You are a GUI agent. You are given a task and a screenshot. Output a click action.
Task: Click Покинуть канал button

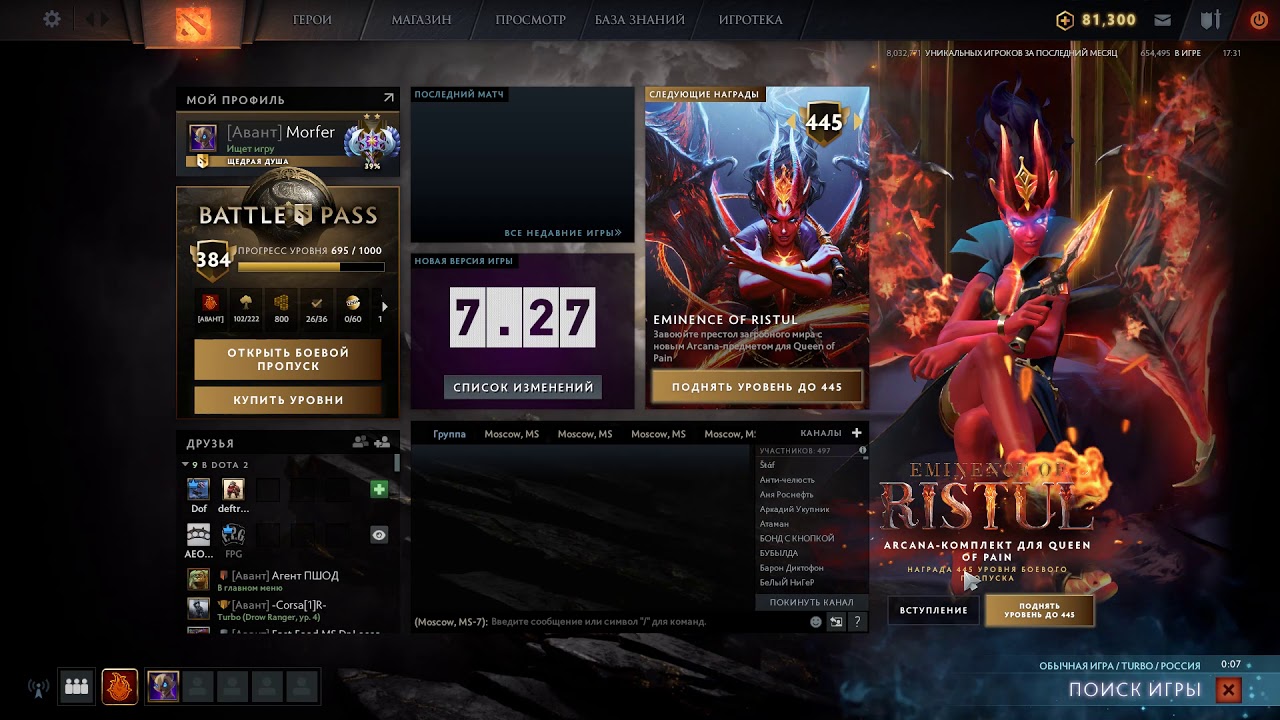[x=811, y=602]
